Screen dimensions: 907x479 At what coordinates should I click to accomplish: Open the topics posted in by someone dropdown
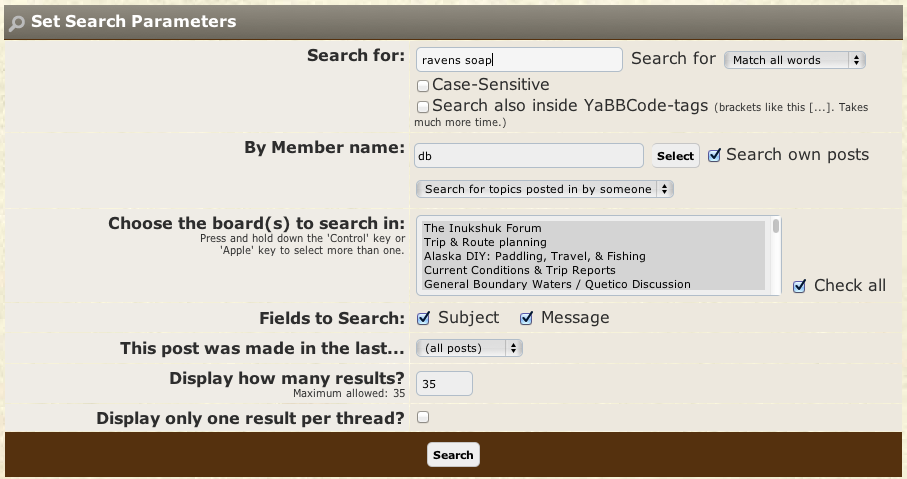[x=544, y=189]
